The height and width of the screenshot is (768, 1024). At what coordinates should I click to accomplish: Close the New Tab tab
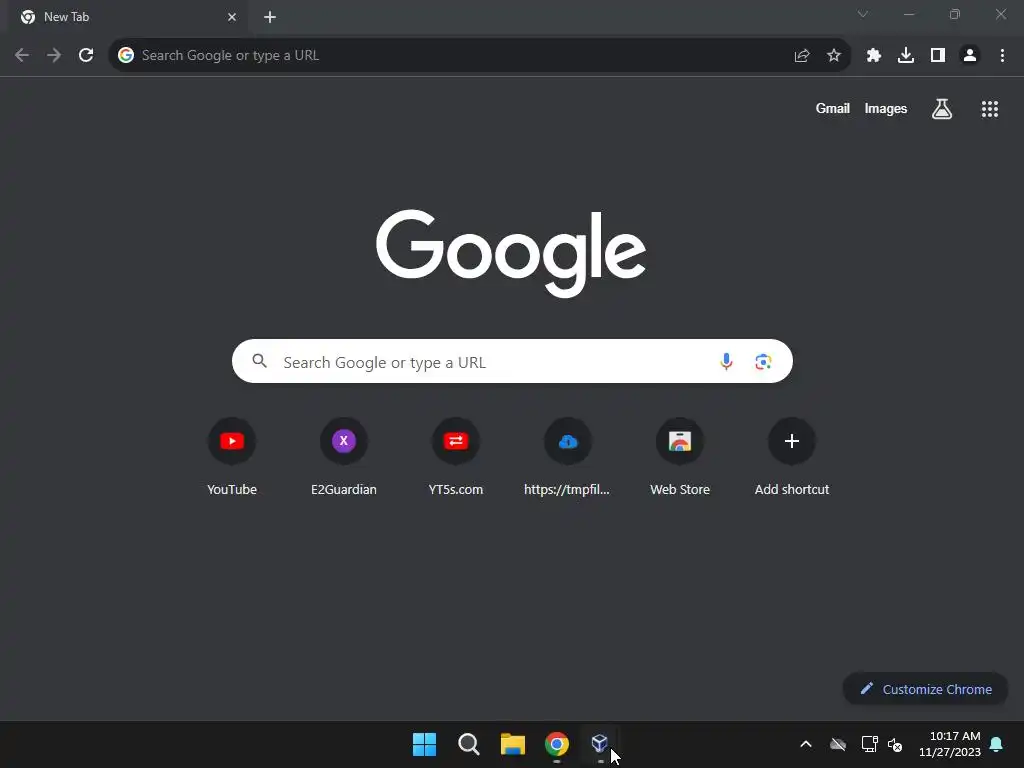[232, 17]
